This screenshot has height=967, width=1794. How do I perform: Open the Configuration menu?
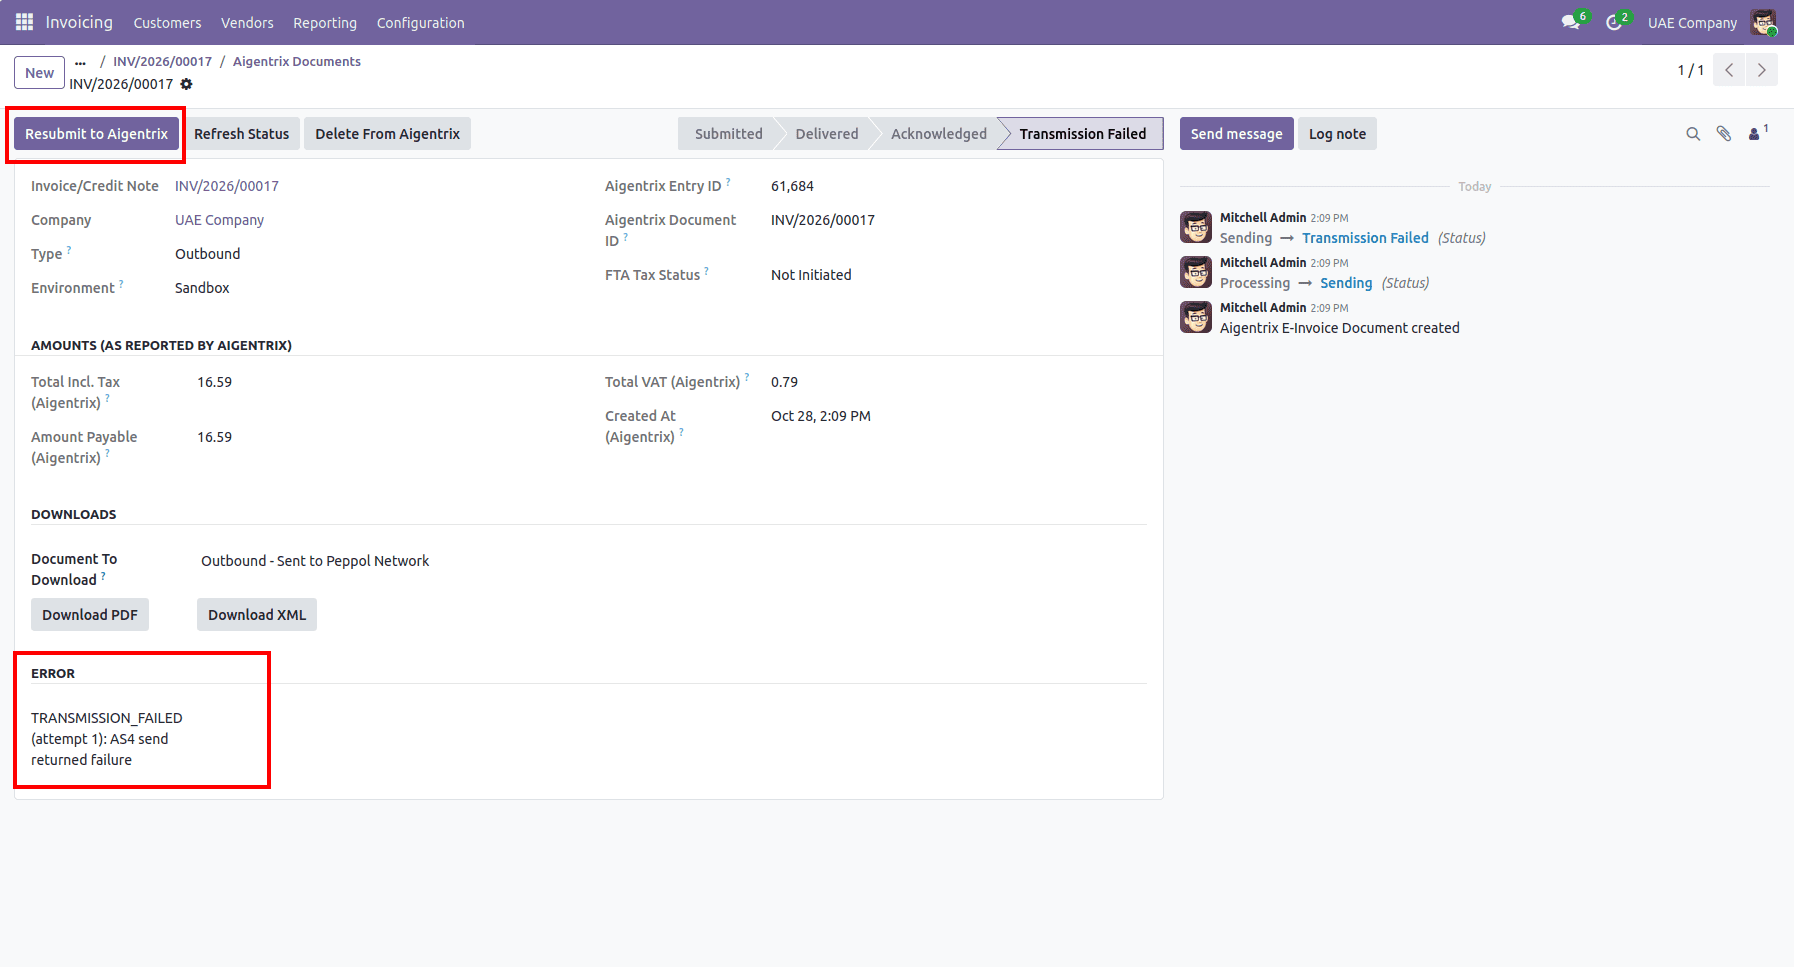(x=420, y=23)
